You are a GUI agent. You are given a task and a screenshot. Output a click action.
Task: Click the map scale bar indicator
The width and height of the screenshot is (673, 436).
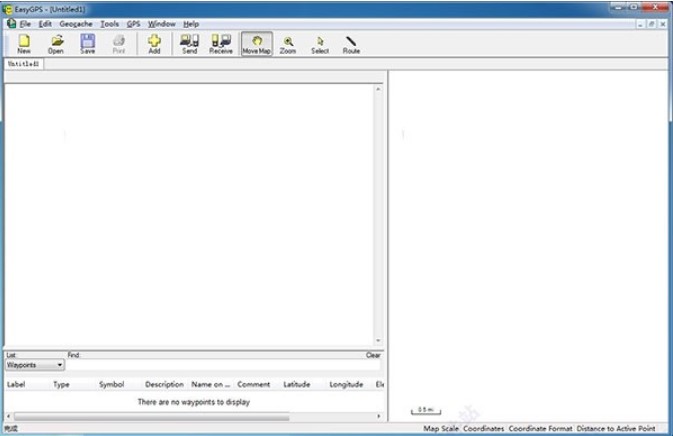[x=426, y=411]
